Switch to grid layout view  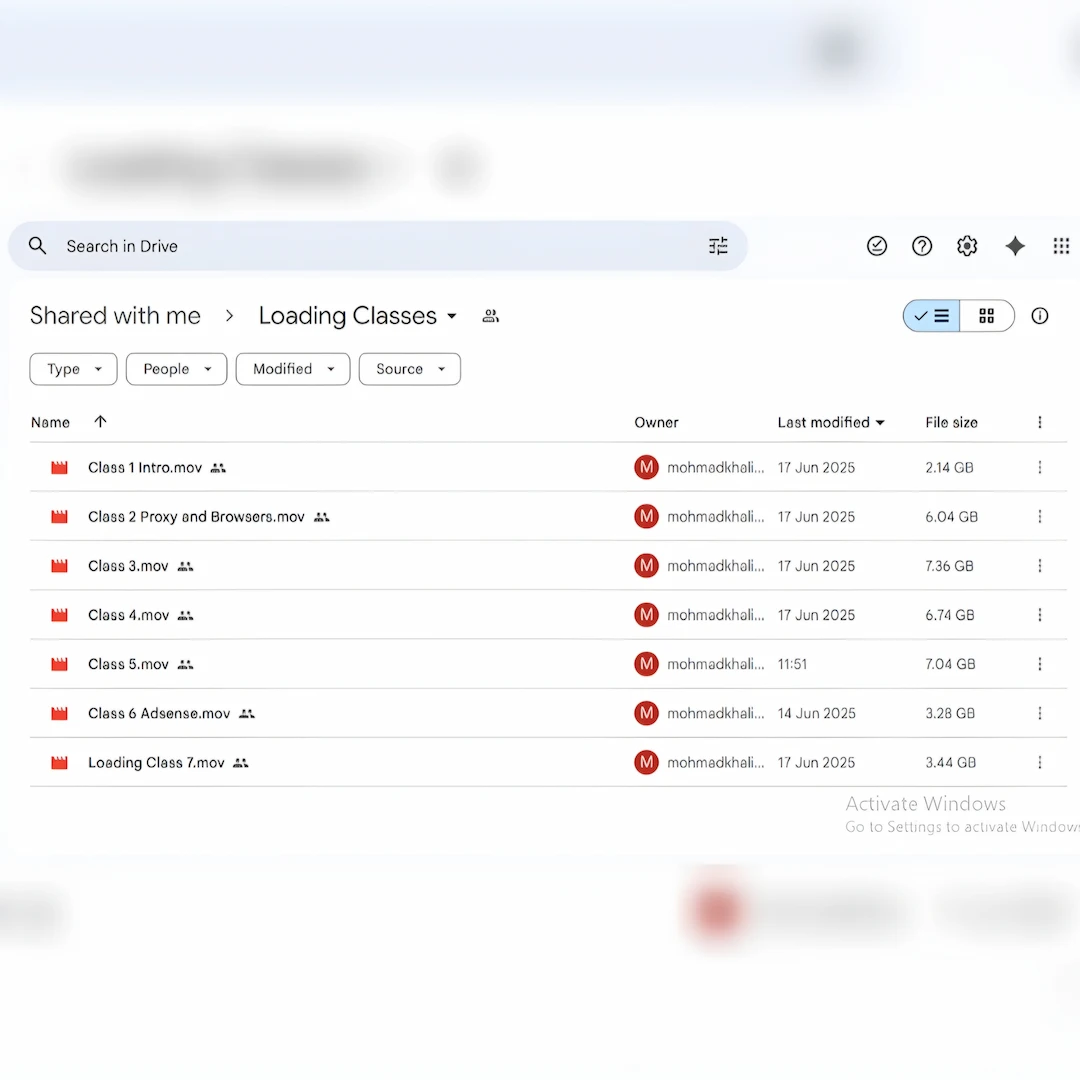[x=987, y=316]
